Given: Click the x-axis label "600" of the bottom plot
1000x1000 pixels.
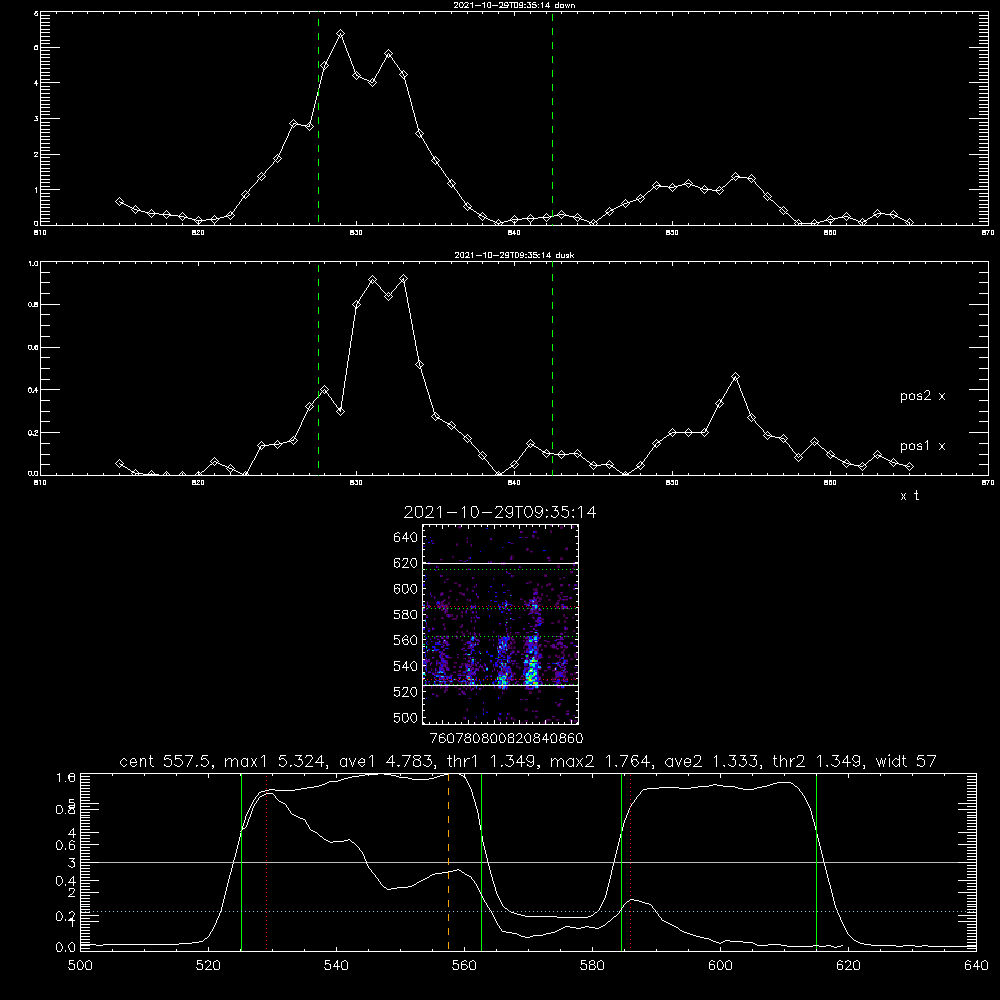Looking at the screenshot, I should pos(720,966).
